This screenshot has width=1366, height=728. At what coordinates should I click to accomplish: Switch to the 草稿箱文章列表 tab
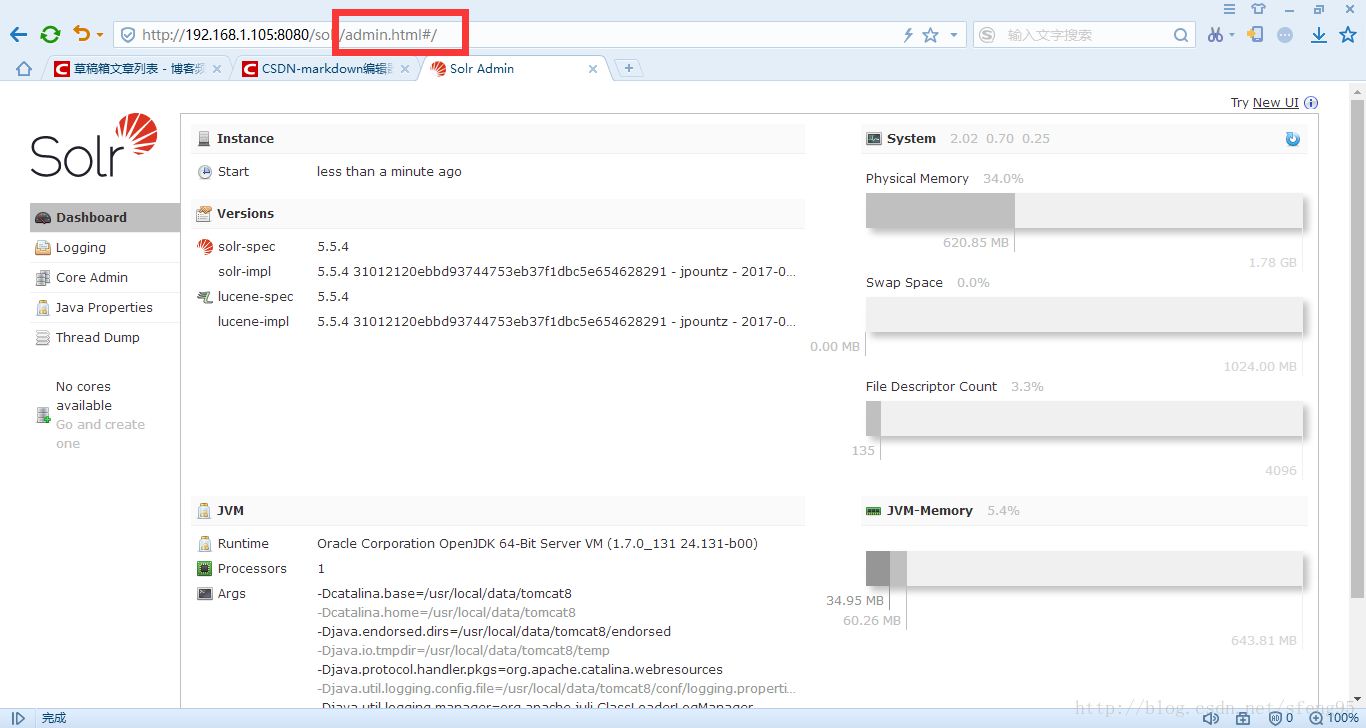tap(139, 69)
